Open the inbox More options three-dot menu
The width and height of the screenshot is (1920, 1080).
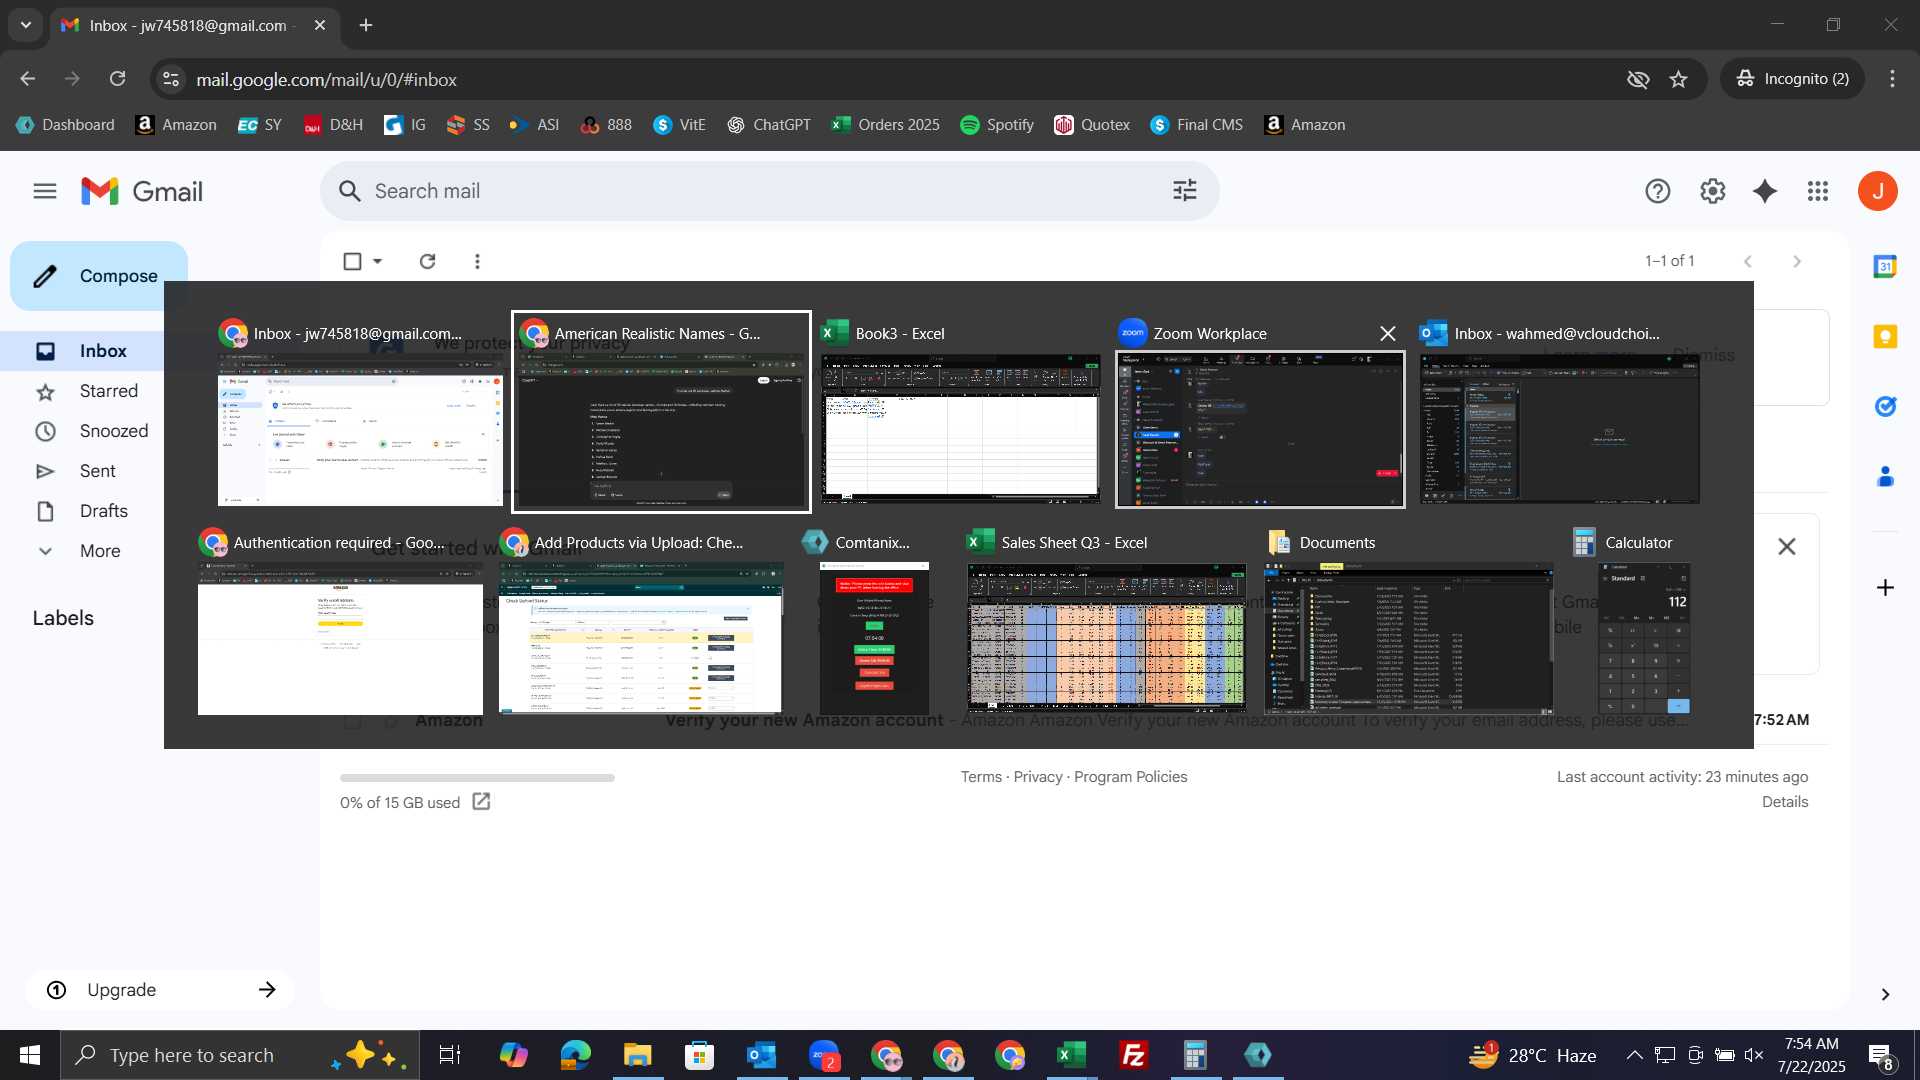[477, 261]
